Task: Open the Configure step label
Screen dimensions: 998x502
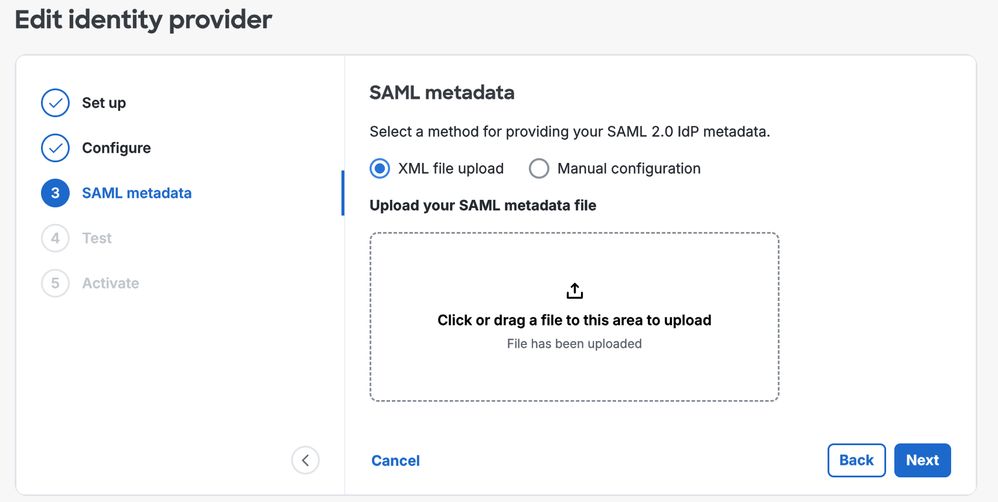Action: 116,148
